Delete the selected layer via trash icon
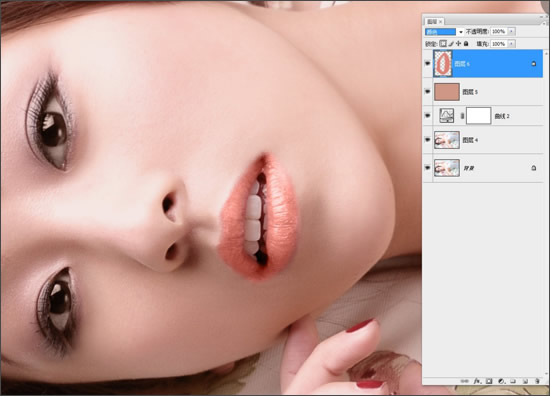This screenshot has height=396, width=550. coord(537,381)
